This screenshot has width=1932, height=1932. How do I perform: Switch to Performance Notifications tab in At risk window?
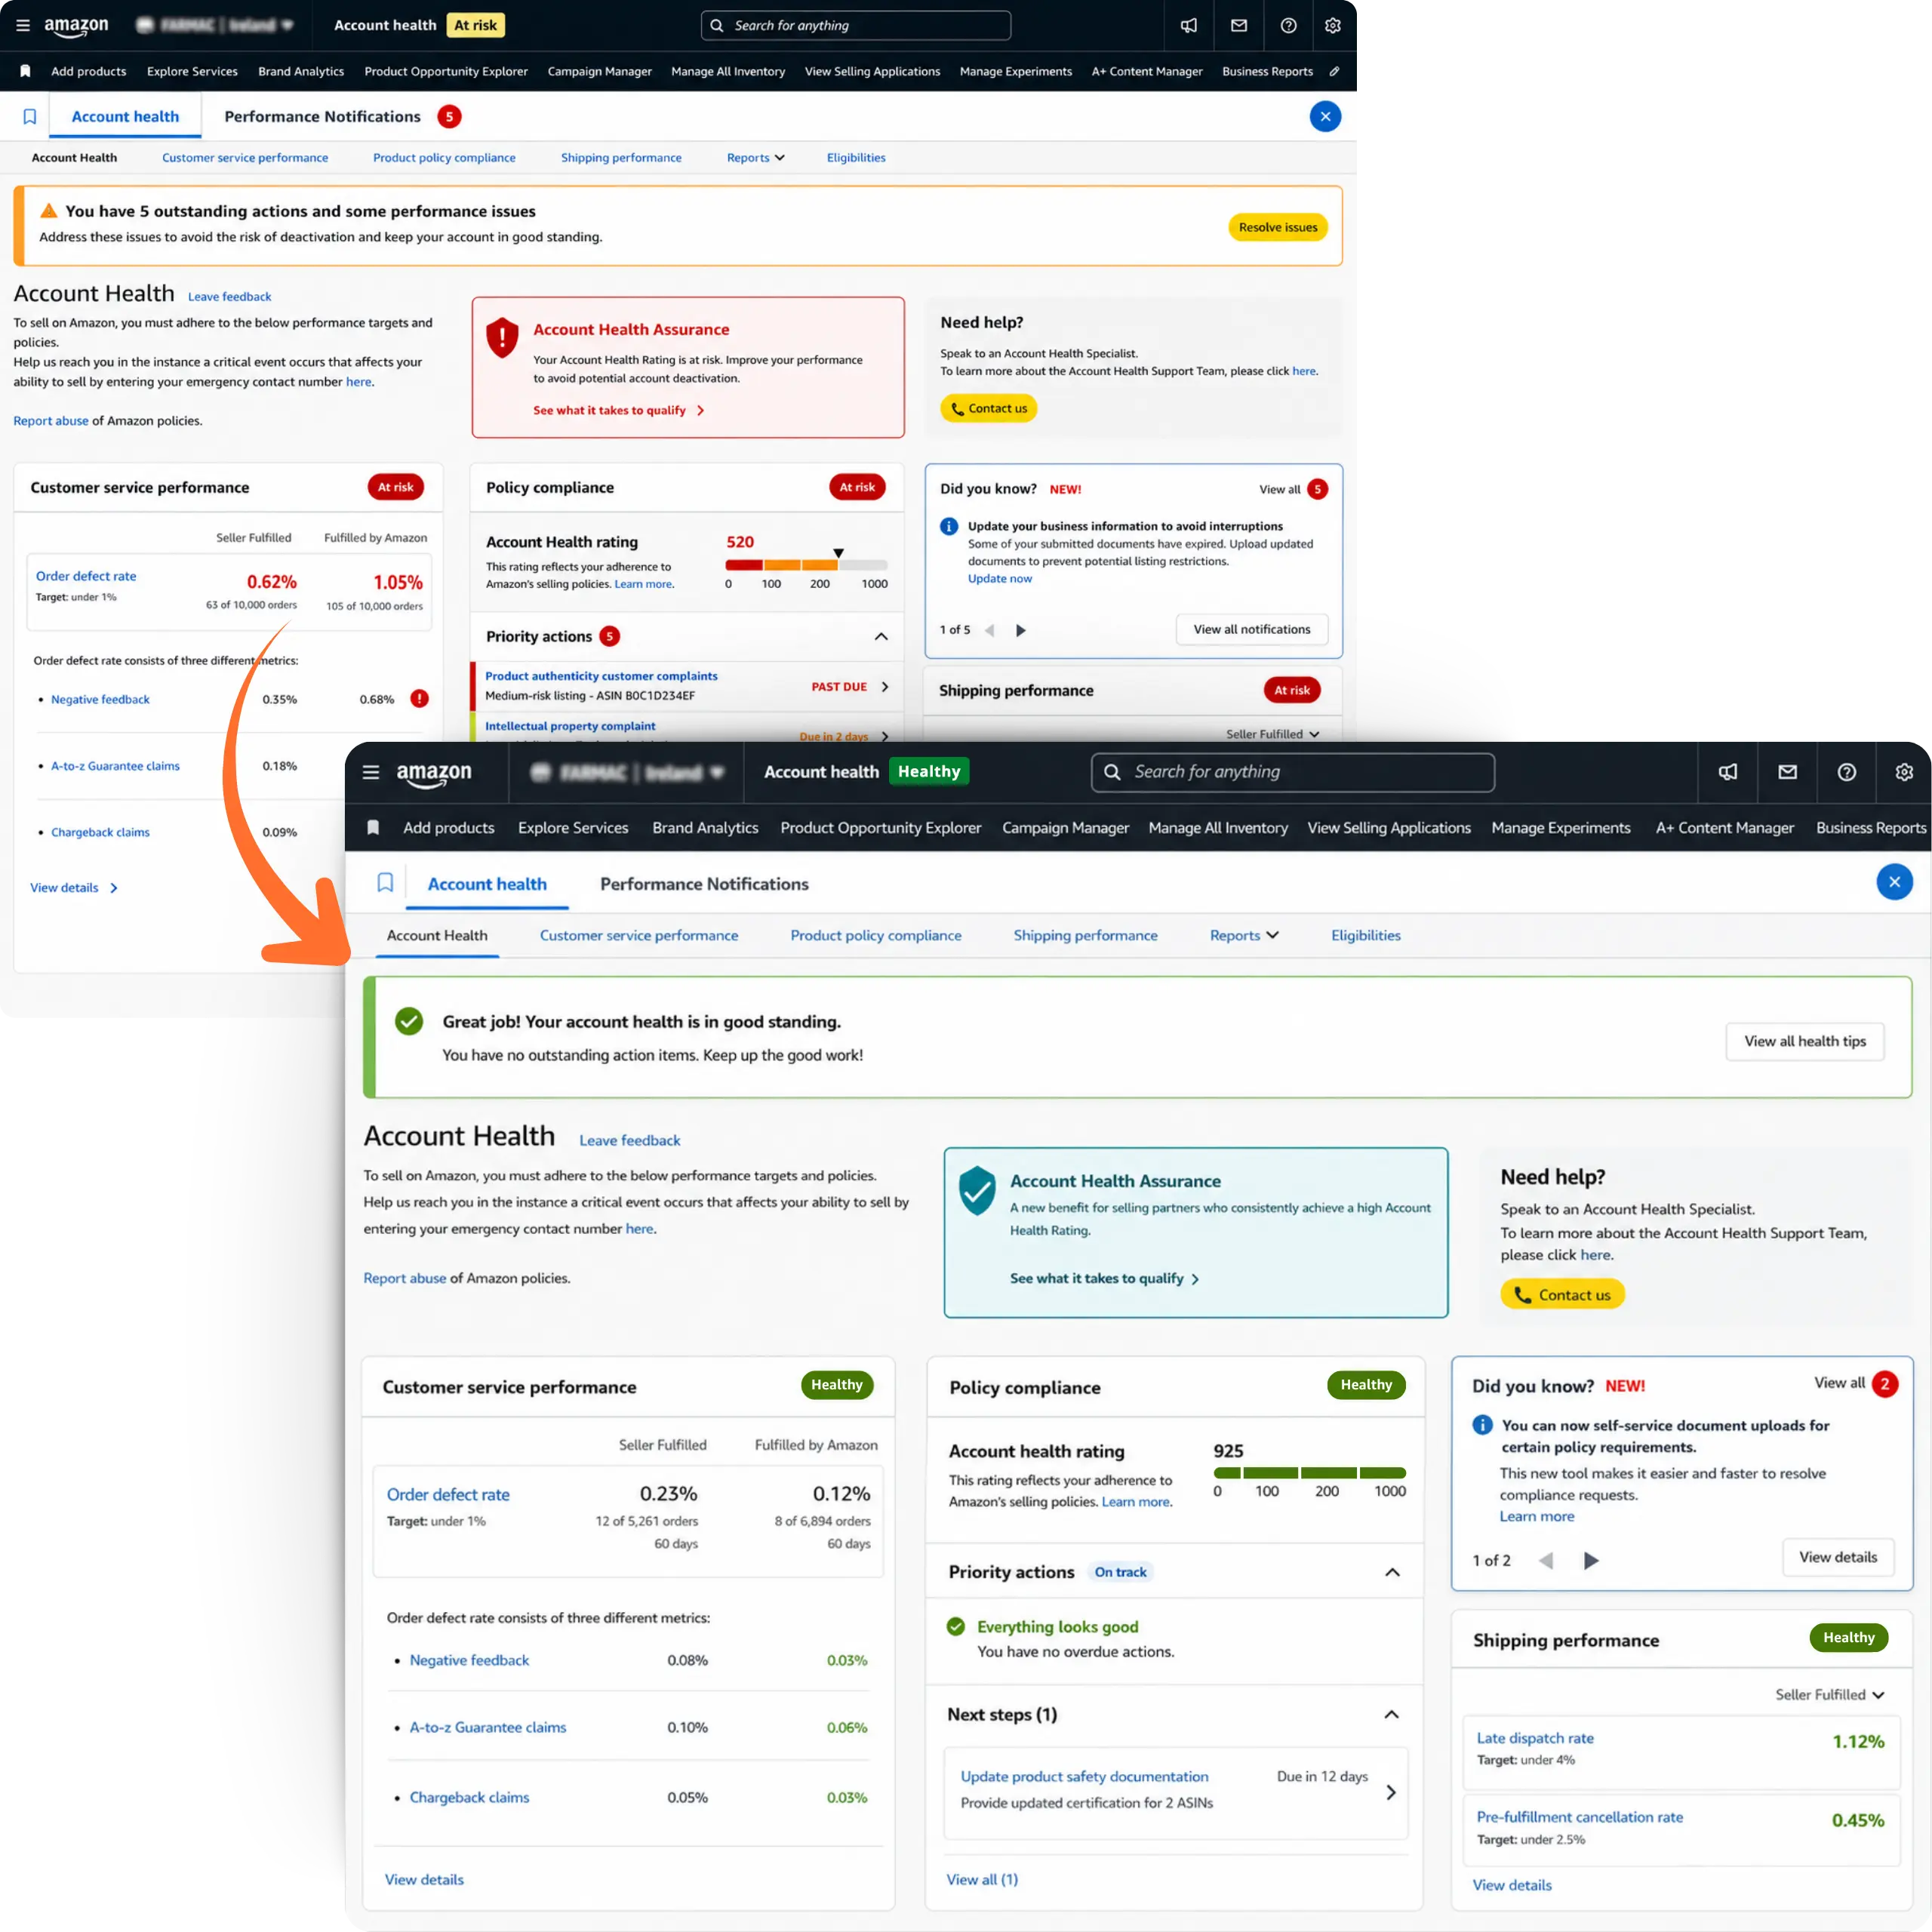322,116
